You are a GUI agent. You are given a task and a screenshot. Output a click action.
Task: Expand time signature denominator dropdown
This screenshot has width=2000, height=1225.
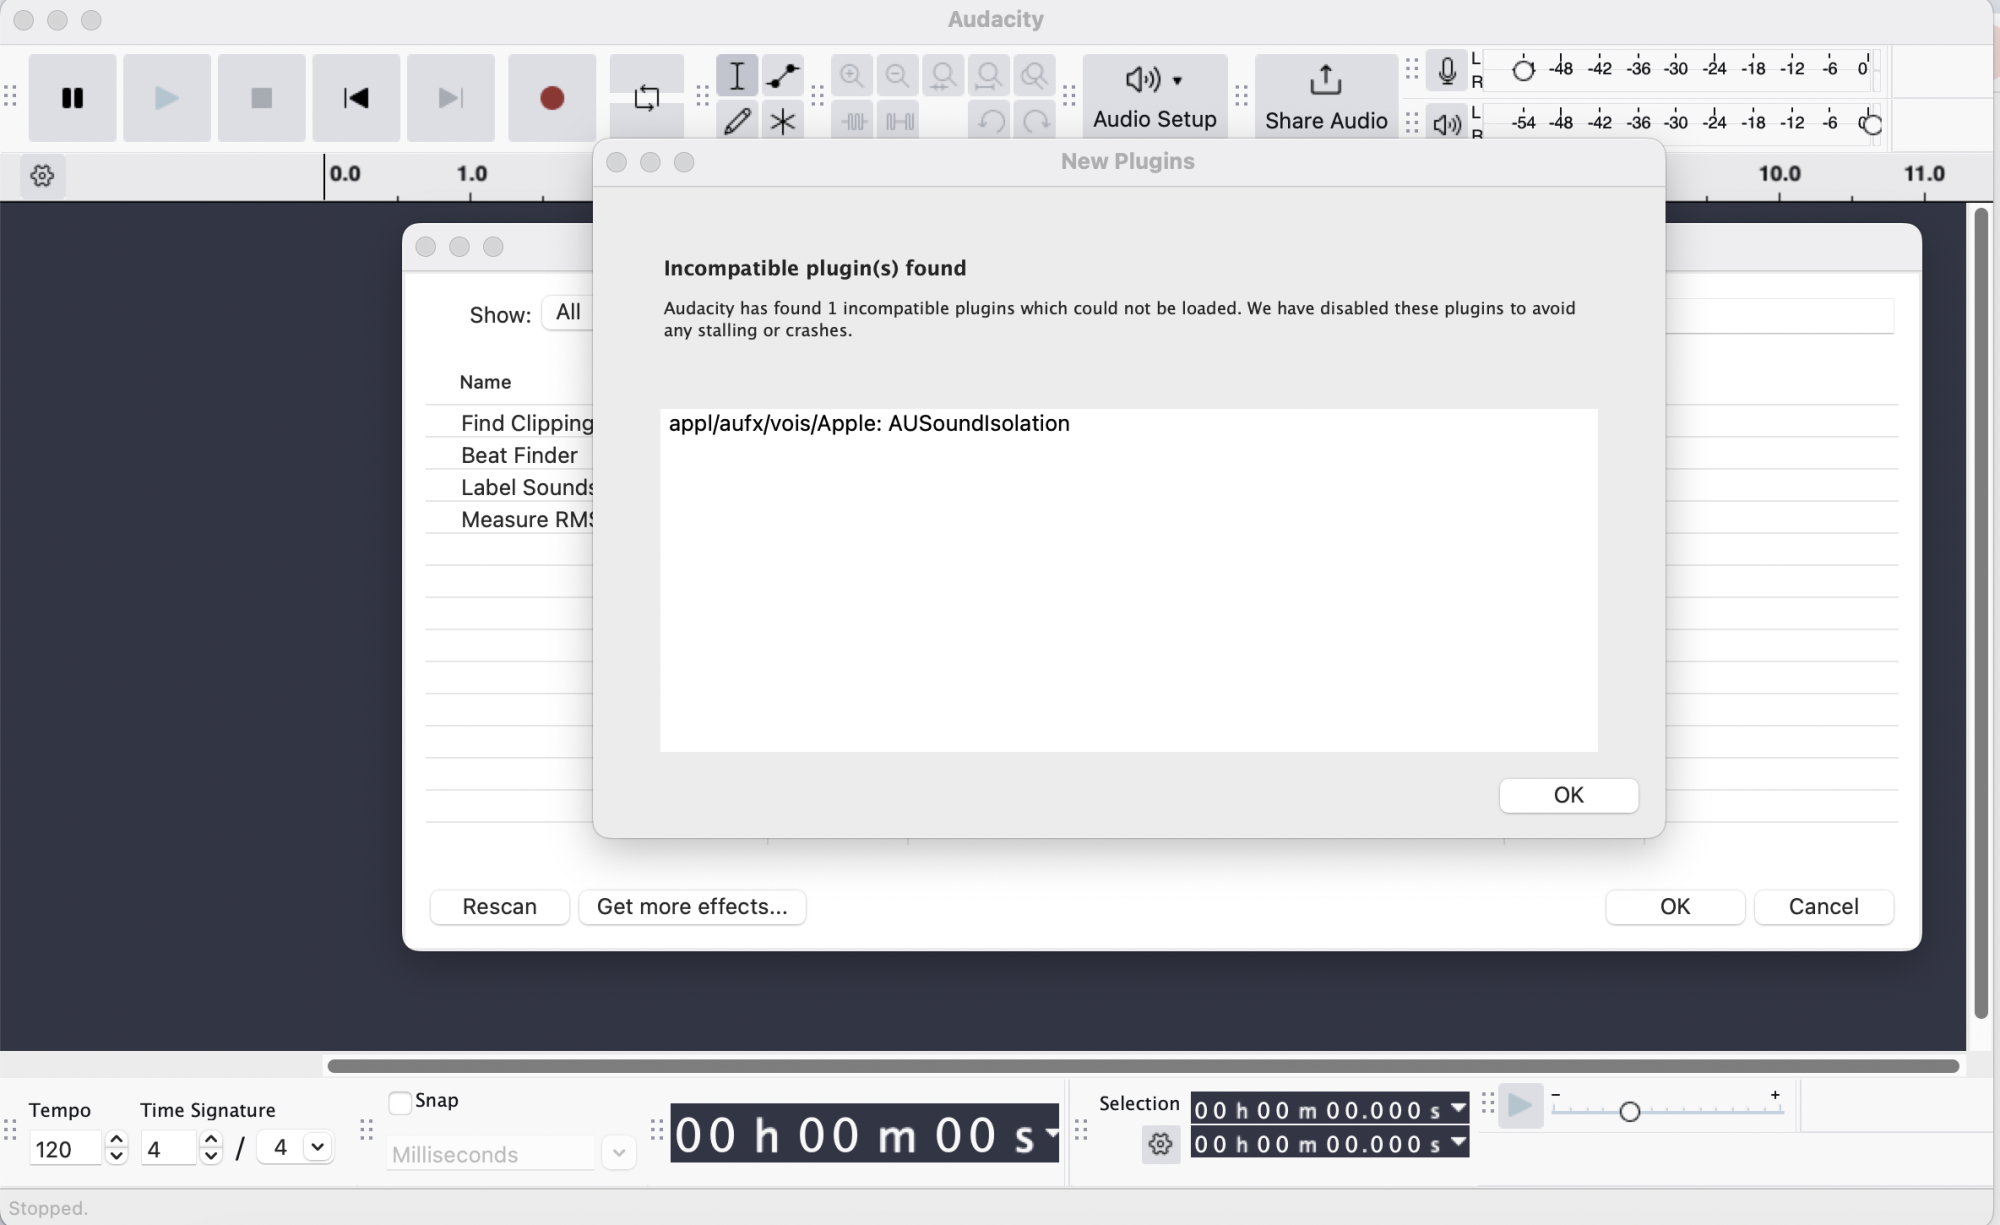coord(317,1147)
